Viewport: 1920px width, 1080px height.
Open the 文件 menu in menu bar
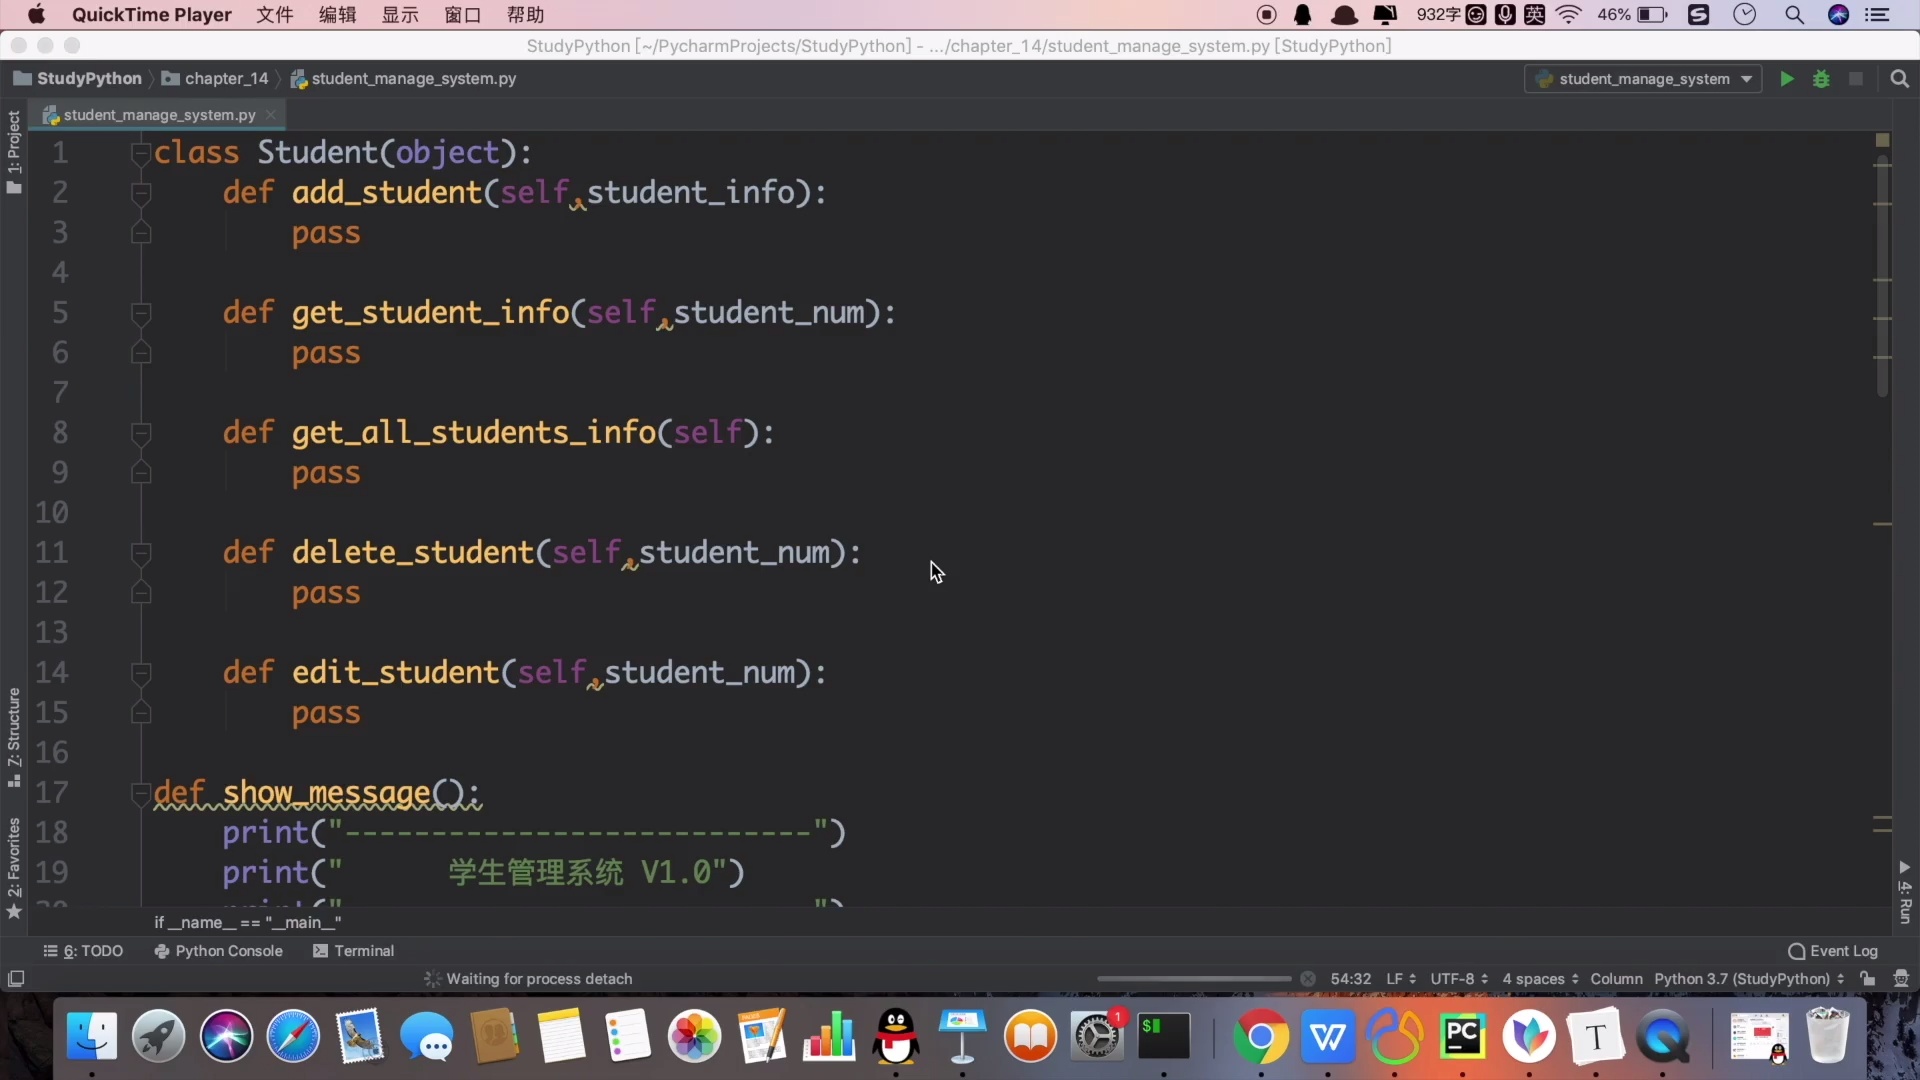274,15
